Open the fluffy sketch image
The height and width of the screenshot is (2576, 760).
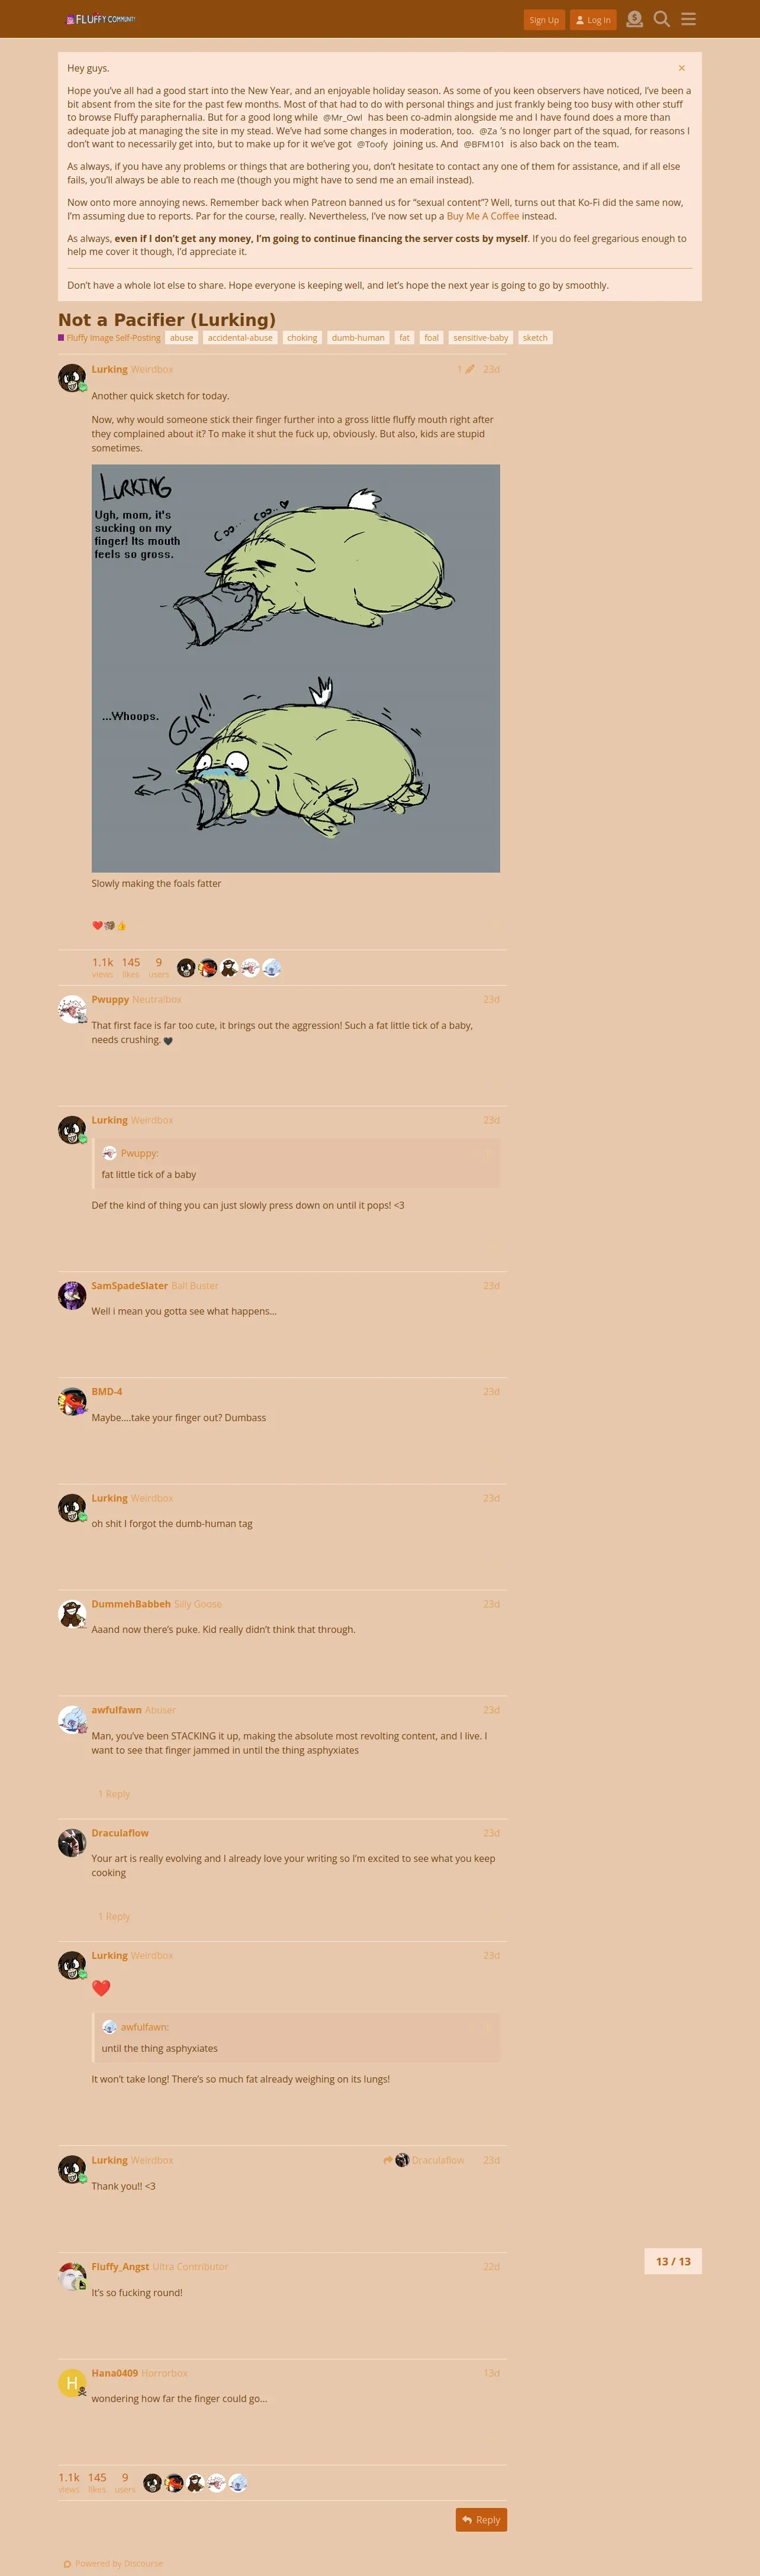pos(296,668)
